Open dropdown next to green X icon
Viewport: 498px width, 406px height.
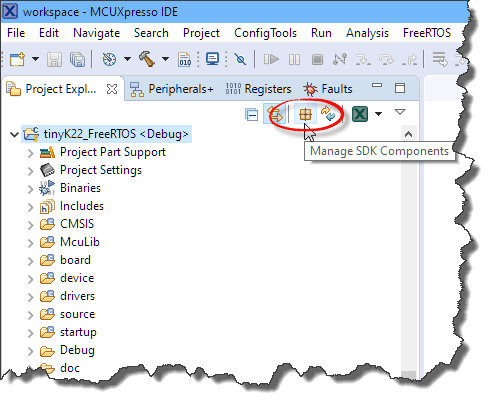[x=378, y=114]
